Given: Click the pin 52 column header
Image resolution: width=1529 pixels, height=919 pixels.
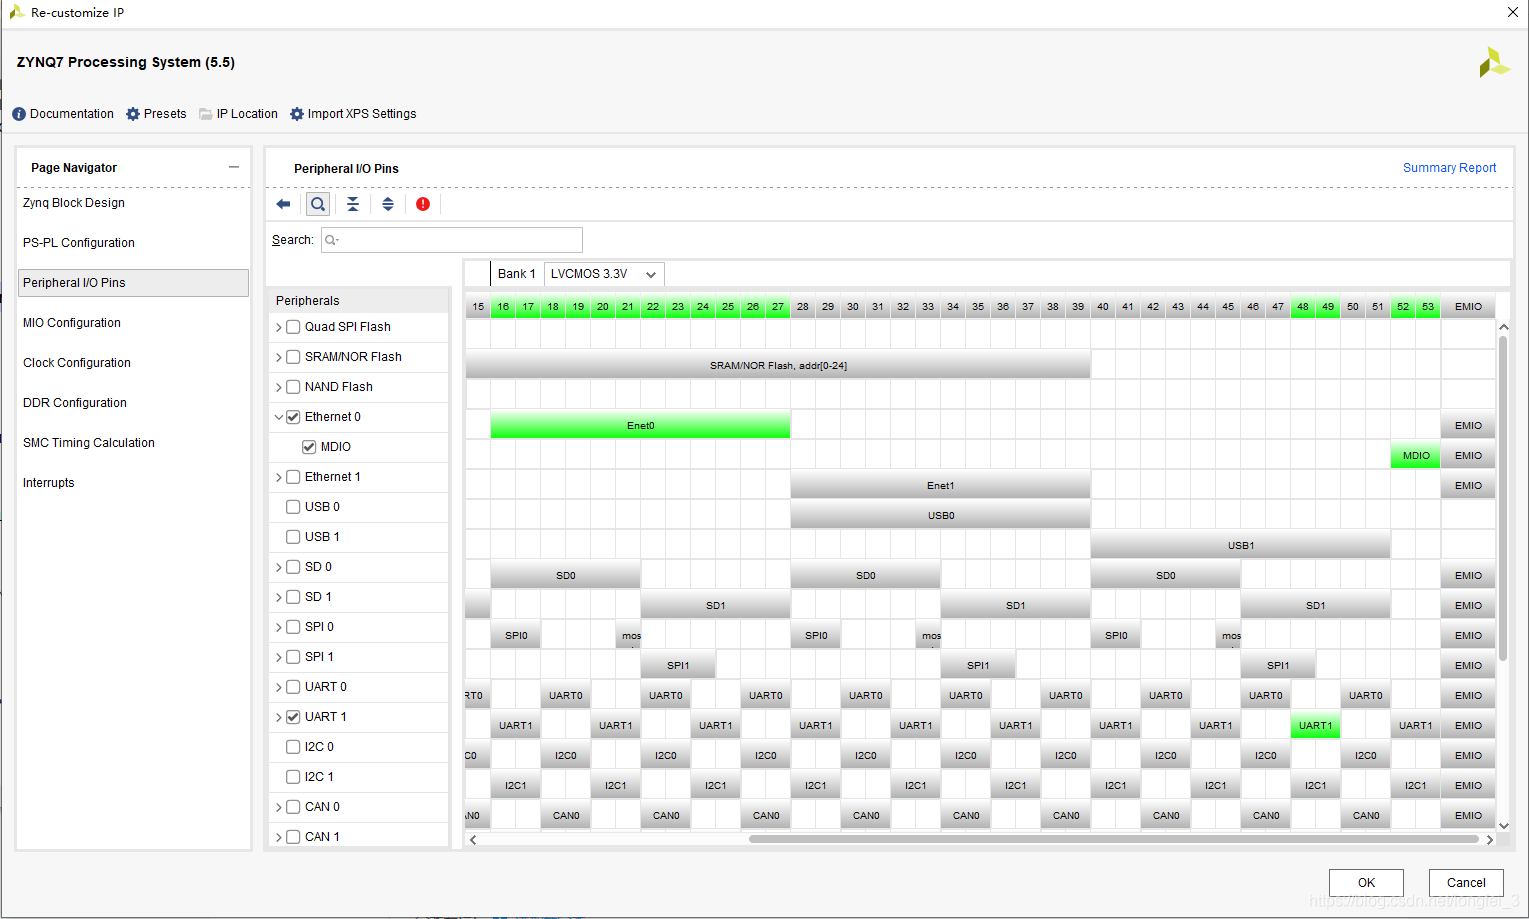Looking at the screenshot, I should pos(1403,307).
